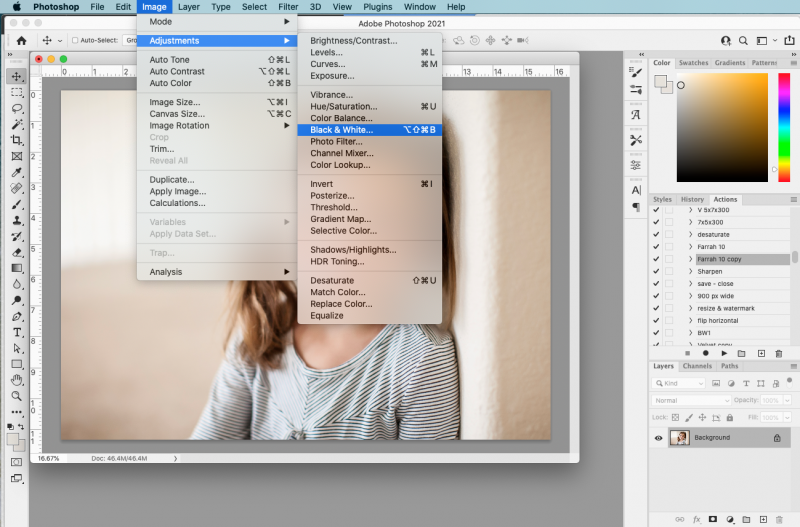Image resolution: width=800 pixels, height=527 pixels.
Task: Select the Eyedropper tool
Action: [x=17, y=172]
